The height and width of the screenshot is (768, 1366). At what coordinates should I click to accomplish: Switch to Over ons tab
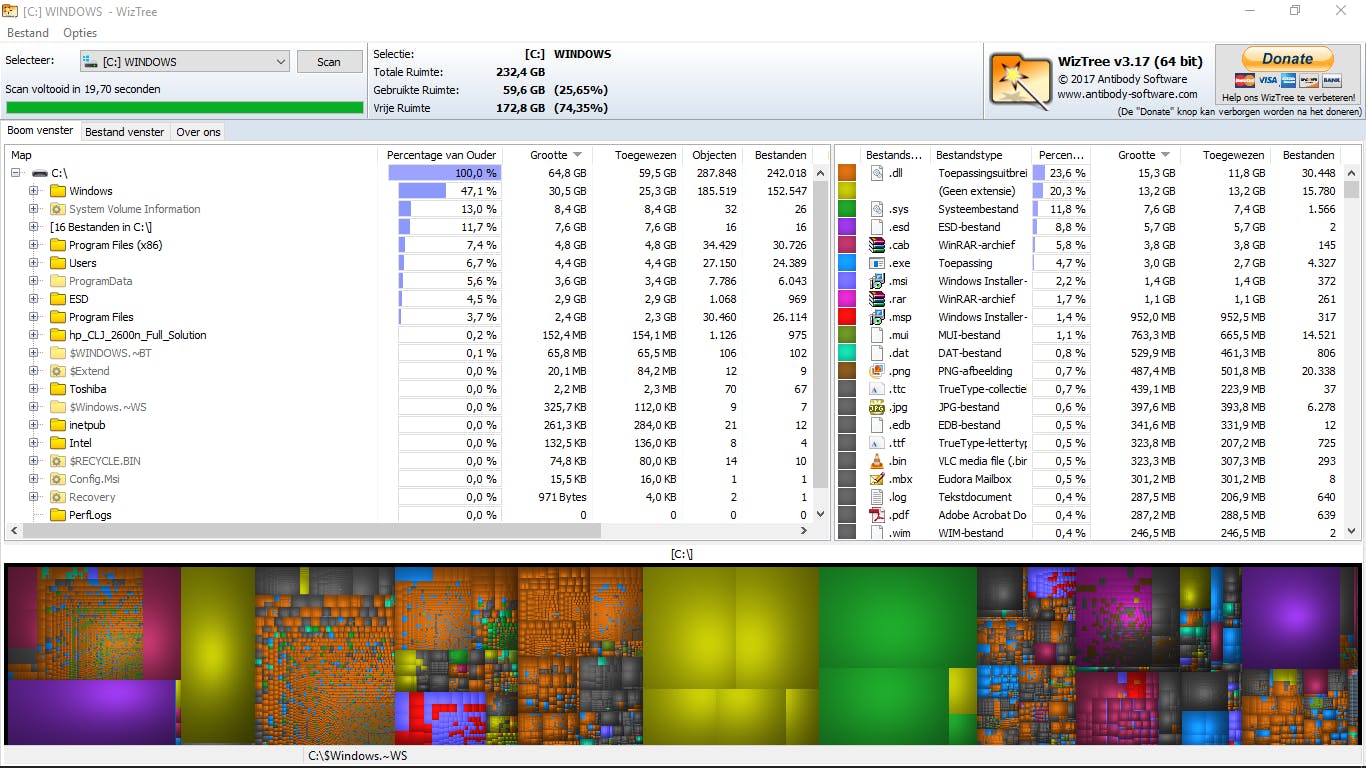[198, 132]
